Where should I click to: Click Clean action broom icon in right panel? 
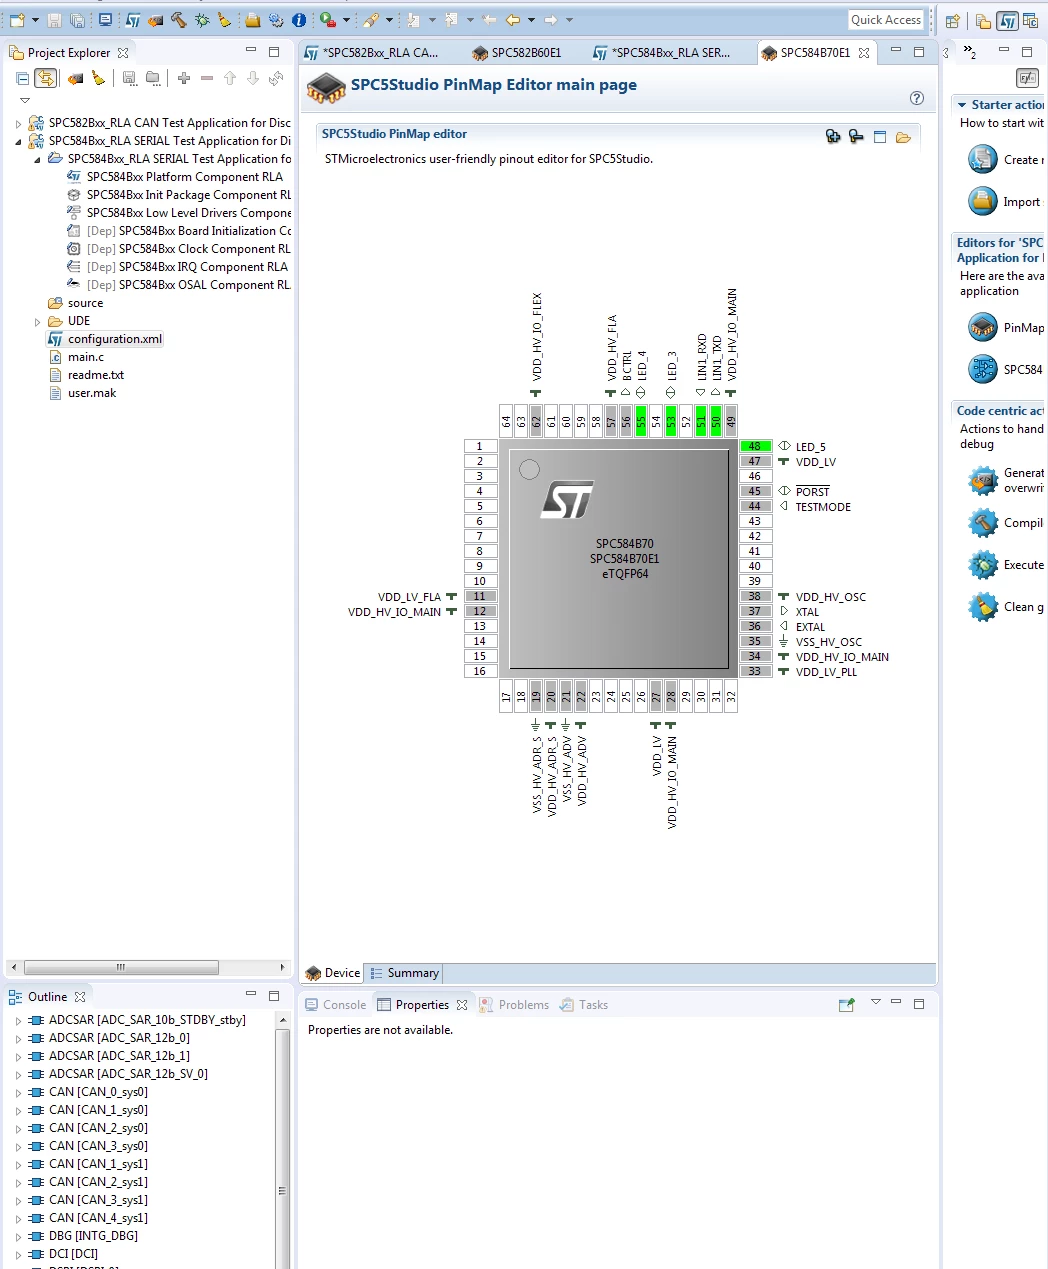coord(983,606)
